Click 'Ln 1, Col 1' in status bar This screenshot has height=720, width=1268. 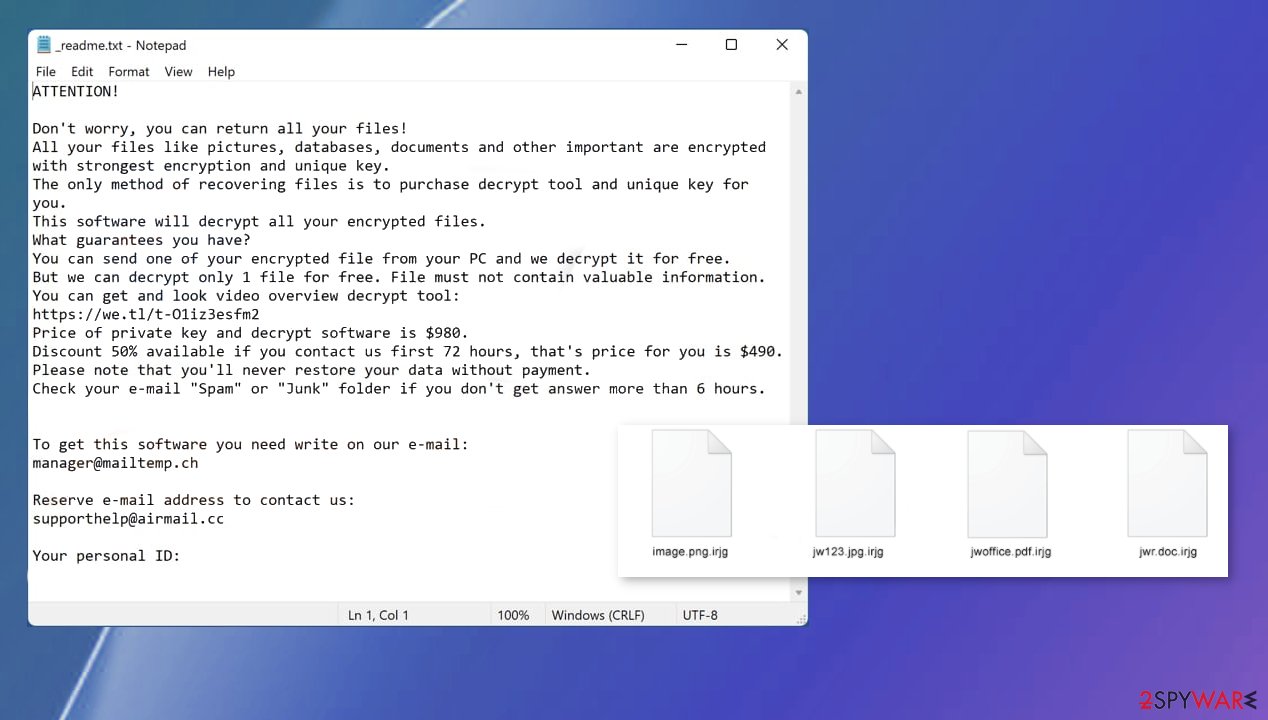coord(378,615)
